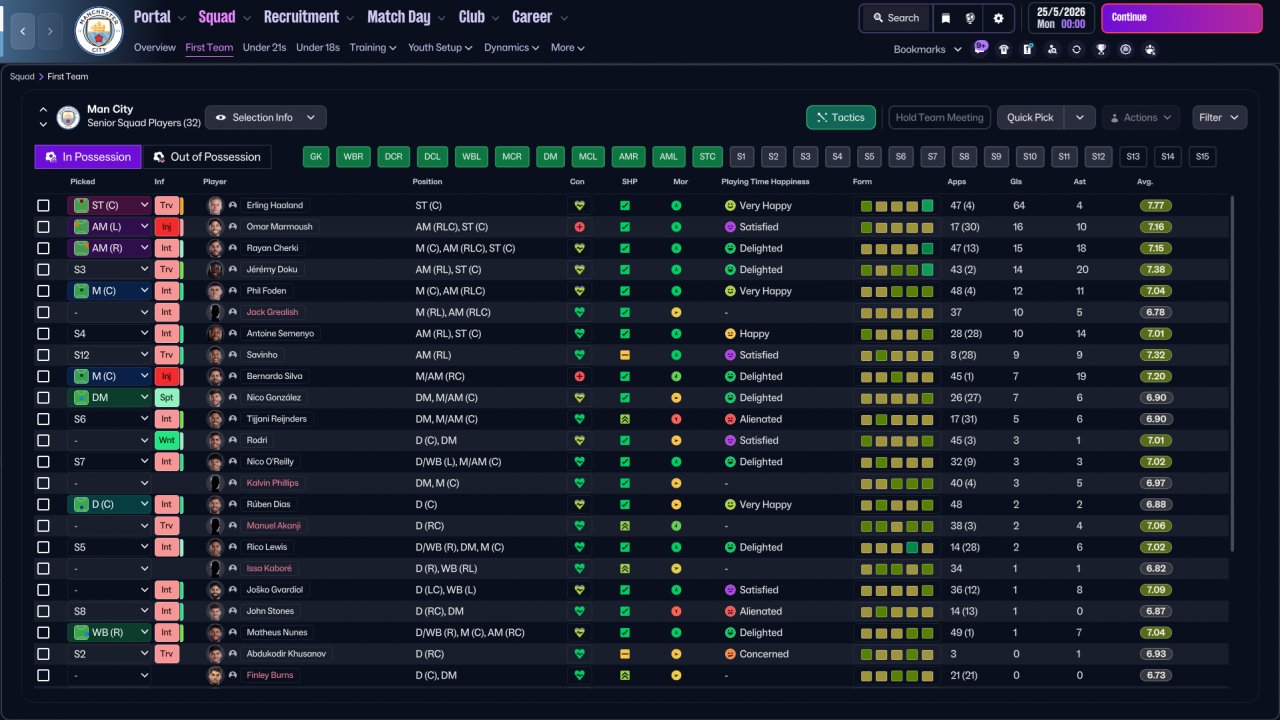Click Savinho's yellow match sharpness icon
Screen dimensions: 1280x720
click(x=625, y=355)
